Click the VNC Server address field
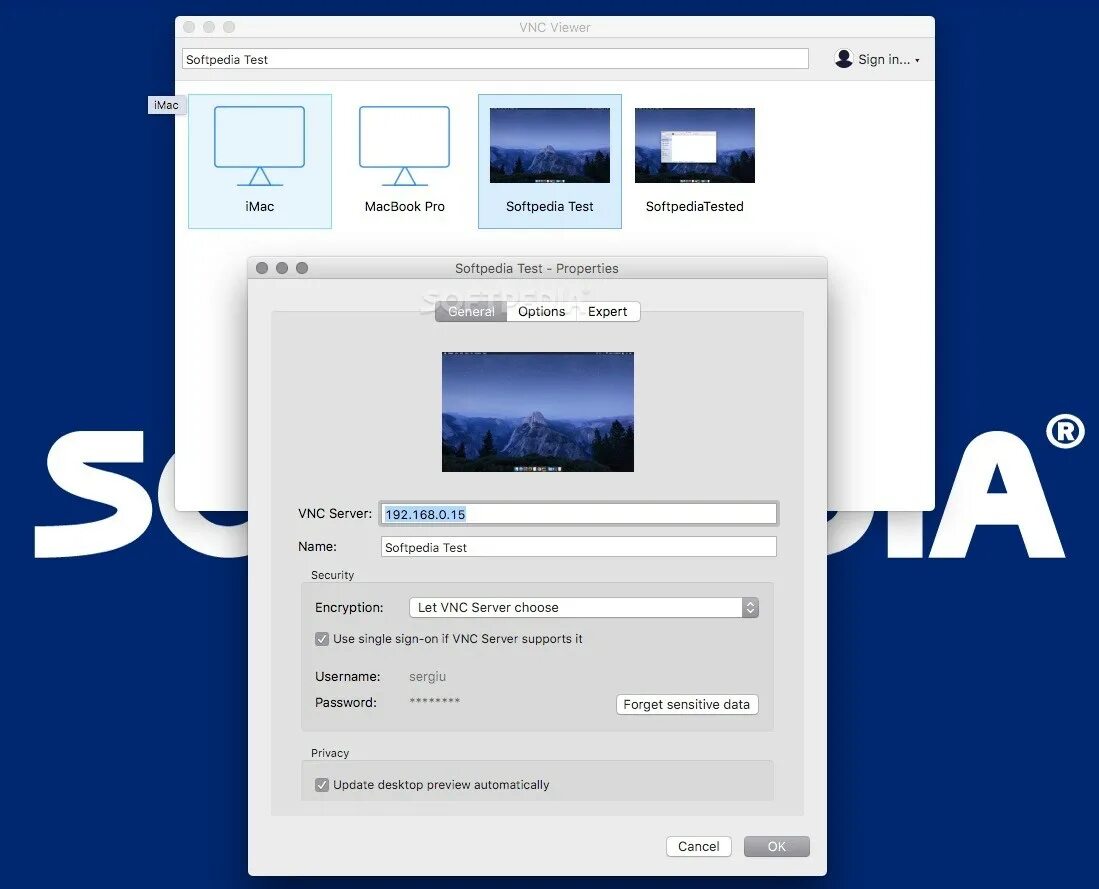1099x889 pixels. click(578, 514)
